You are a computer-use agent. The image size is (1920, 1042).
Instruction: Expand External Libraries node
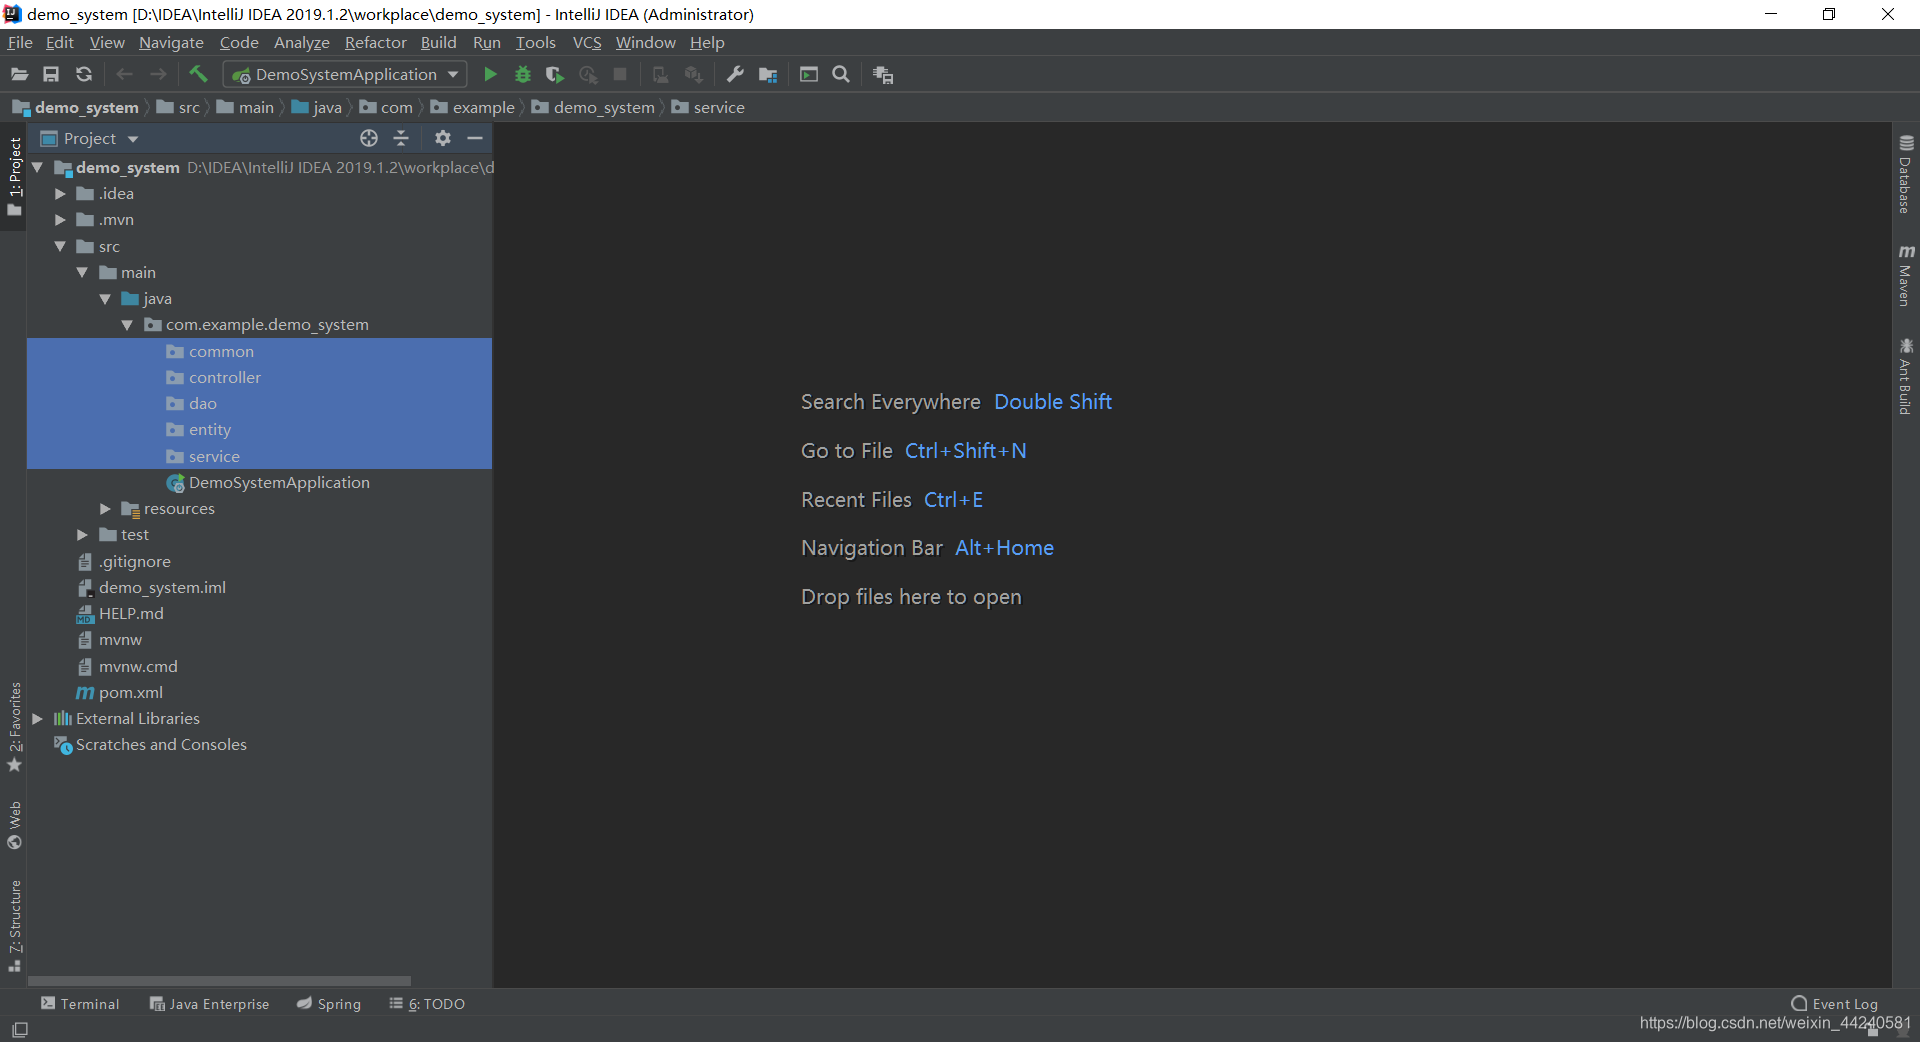pos(38,718)
